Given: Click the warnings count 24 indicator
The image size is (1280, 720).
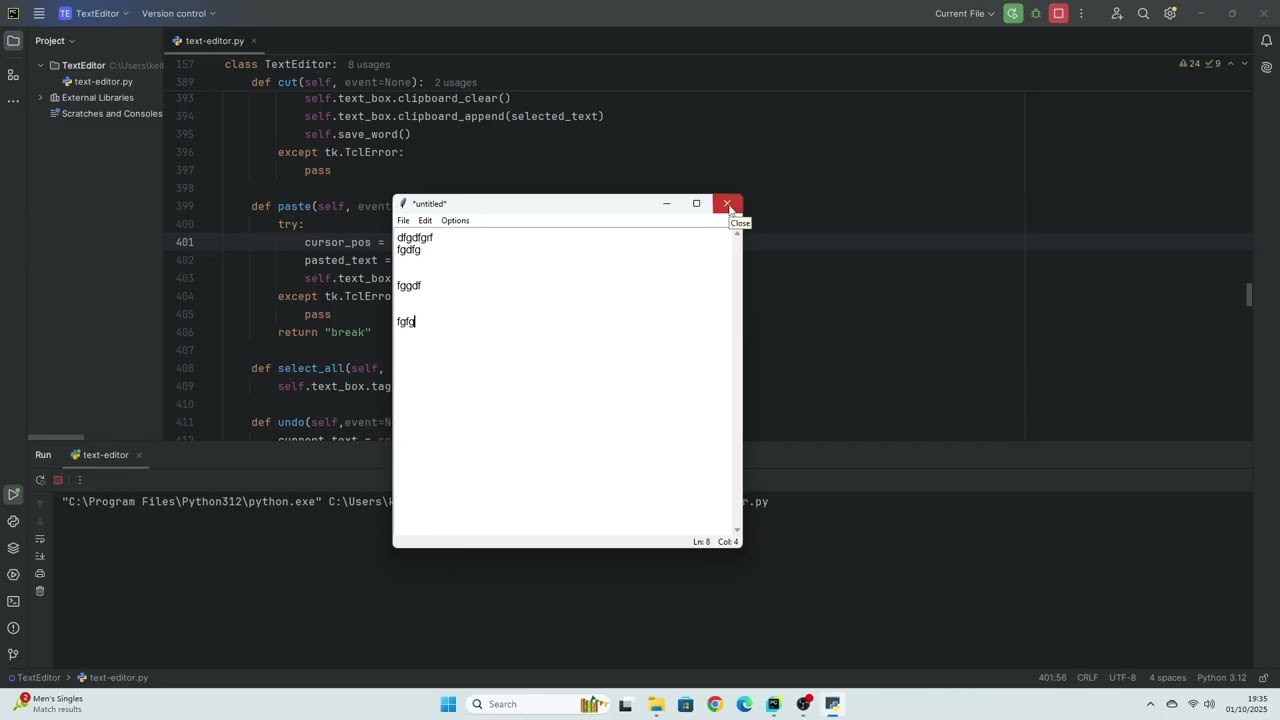Looking at the screenshot, I should [1190, 64].
